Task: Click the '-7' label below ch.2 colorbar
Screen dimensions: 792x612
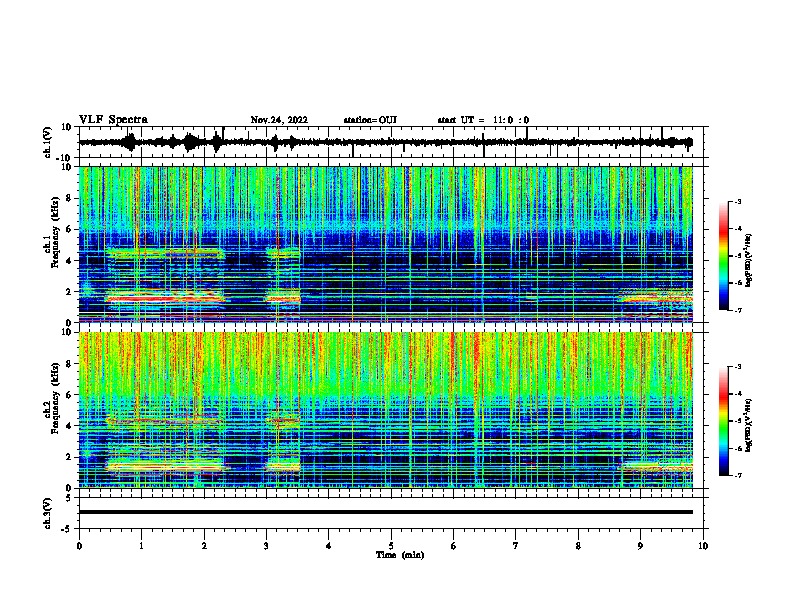Action: (738, 475)
